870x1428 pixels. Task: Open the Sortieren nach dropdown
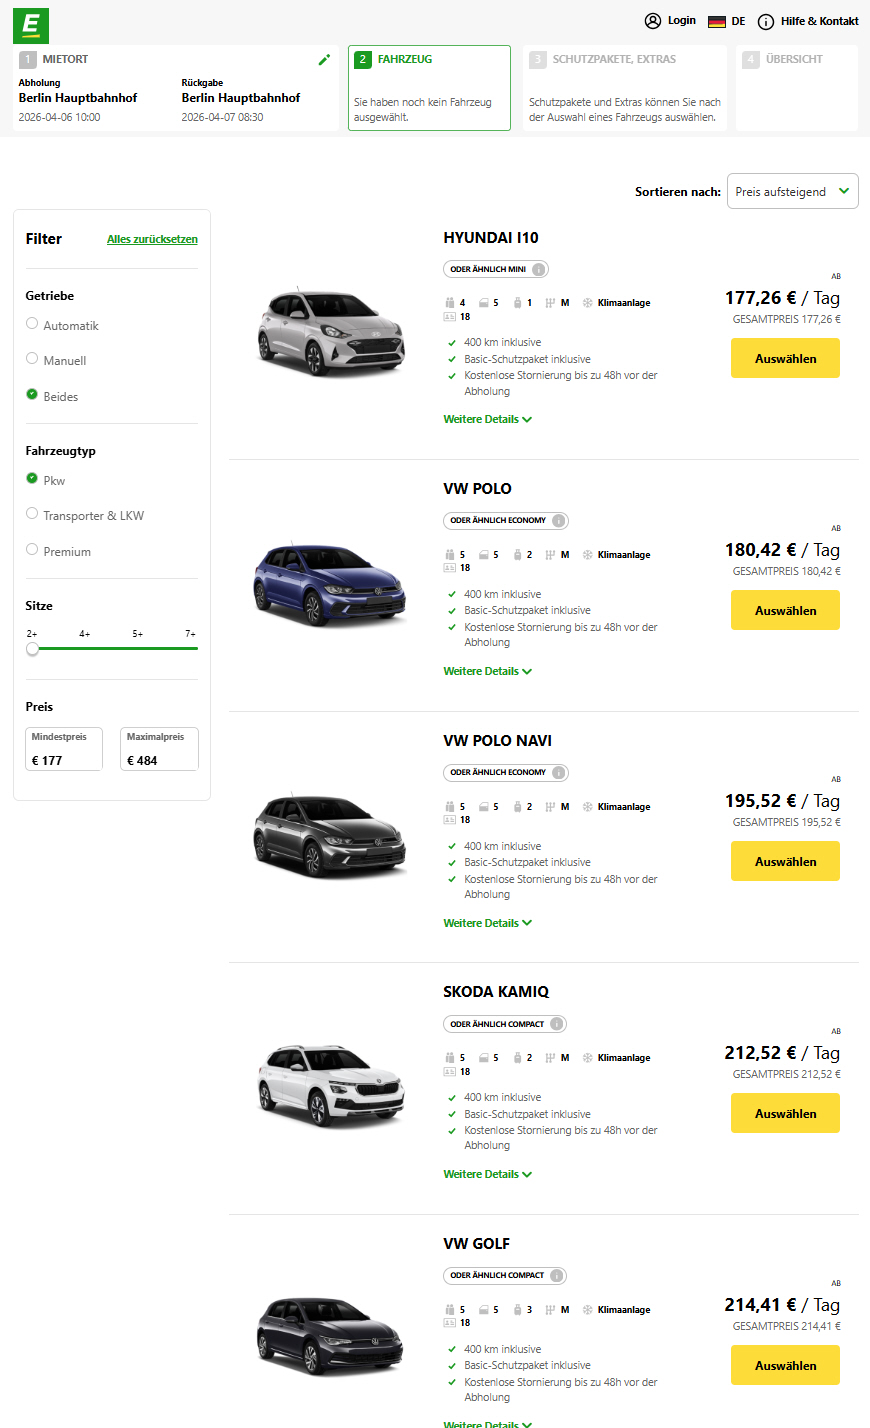point(792,192)
